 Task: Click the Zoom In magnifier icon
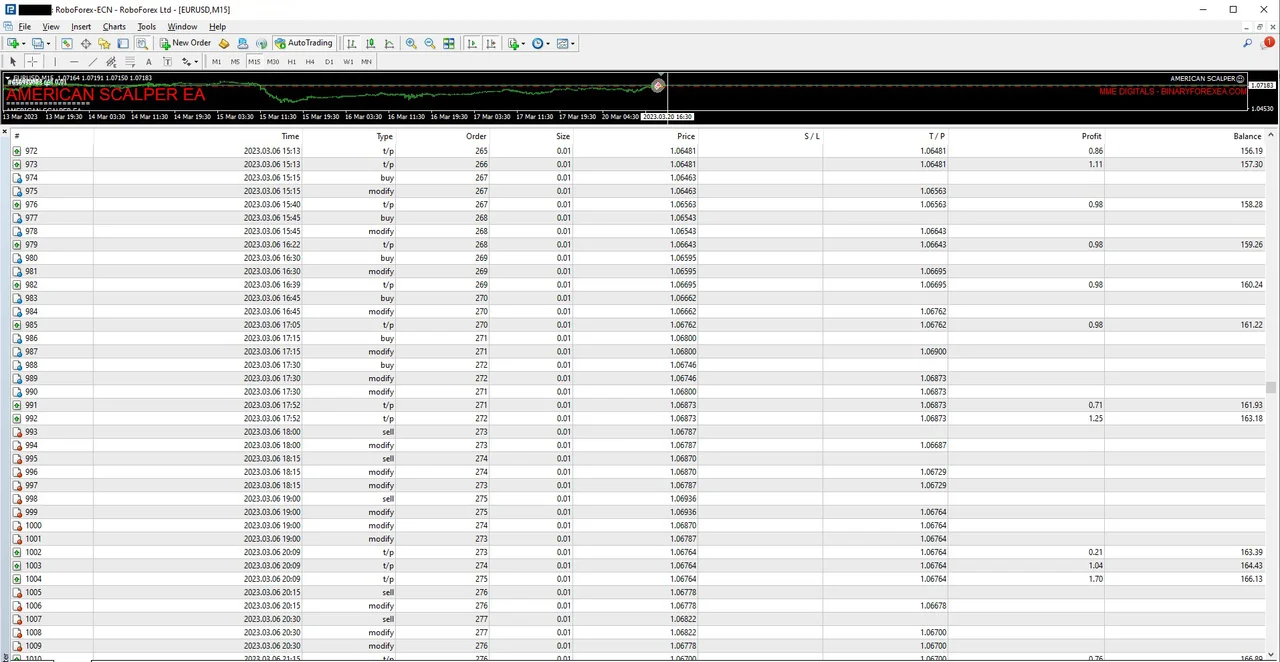click(x=411, y=43)
